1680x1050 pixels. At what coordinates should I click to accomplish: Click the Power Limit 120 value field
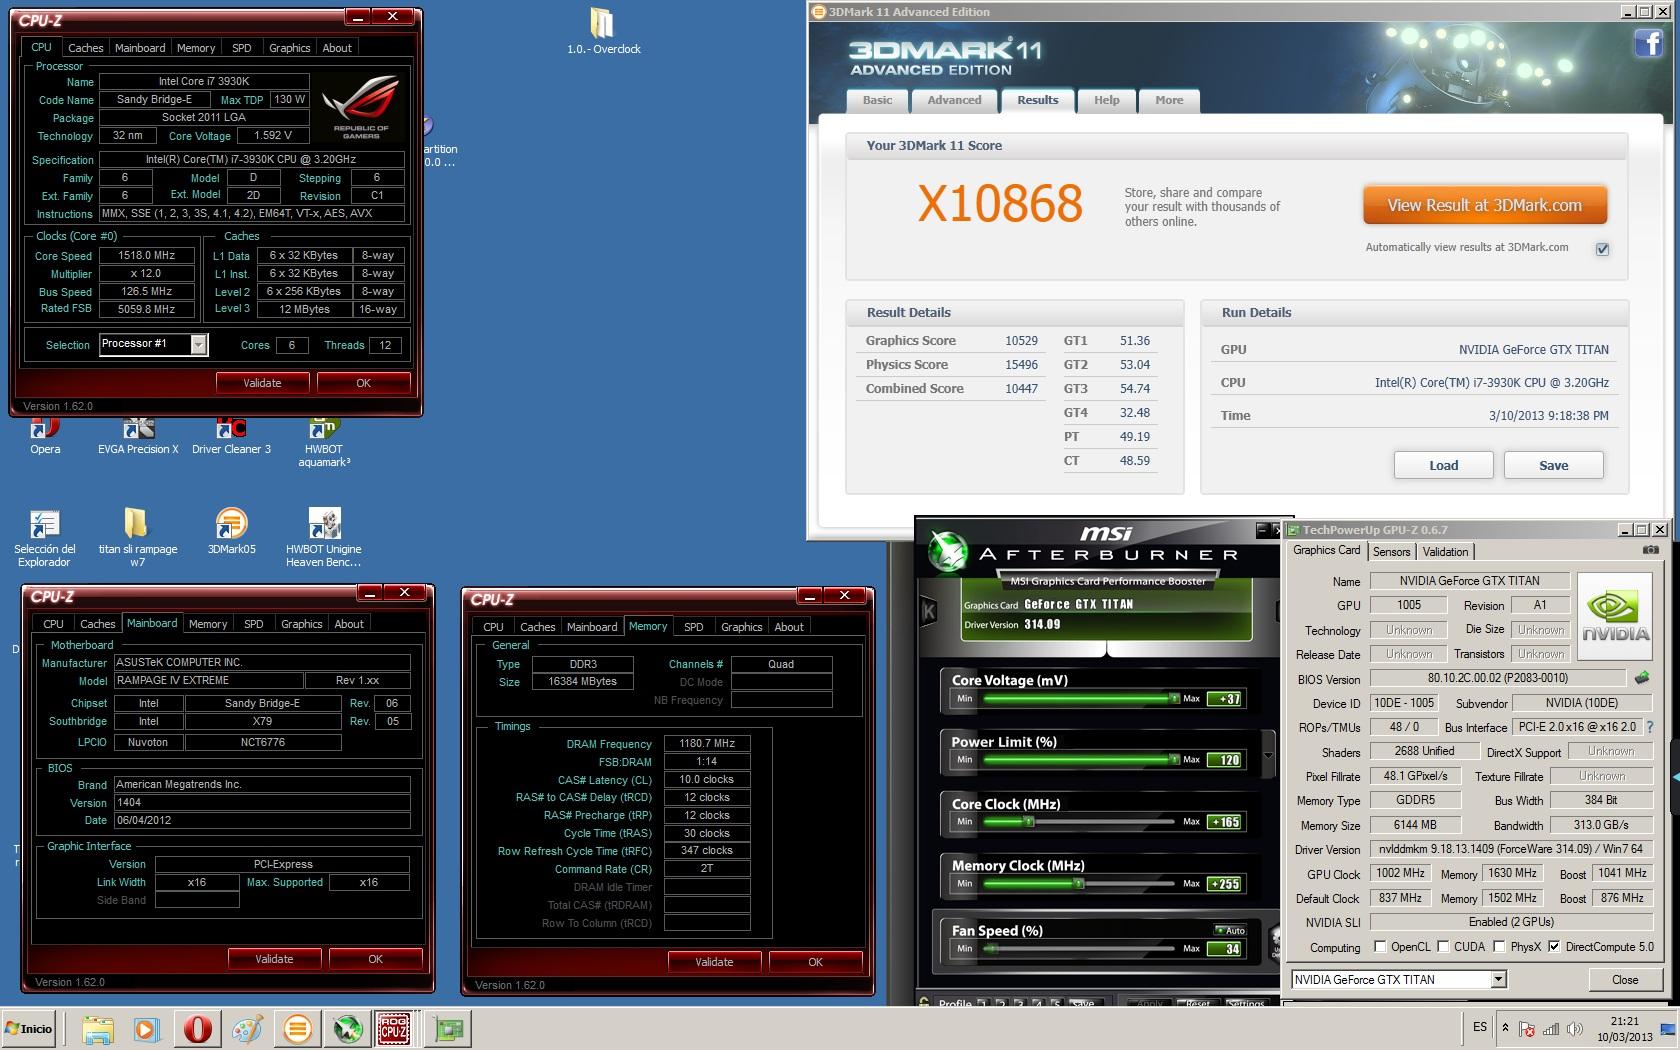[1225, 760]
